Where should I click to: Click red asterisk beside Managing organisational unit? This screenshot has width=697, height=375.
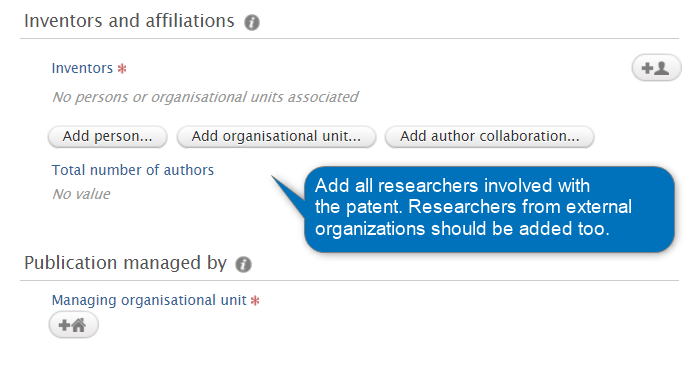click(x=255, y=301)
